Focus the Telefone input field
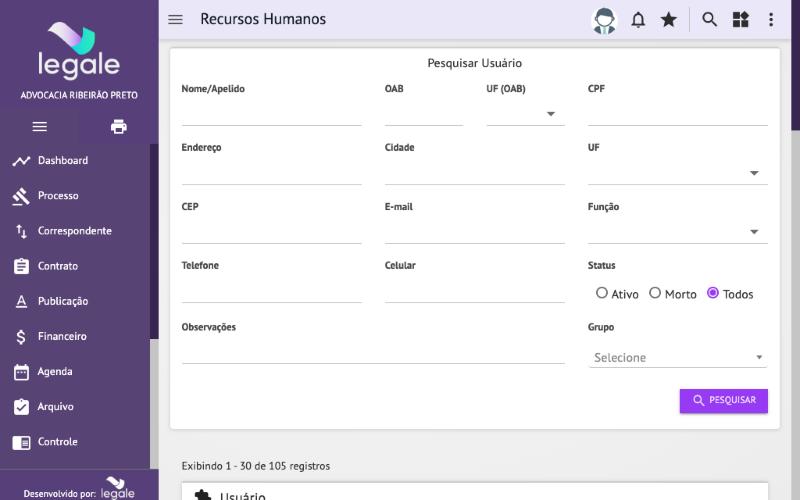Screen dimensions: 800x500 (271, 291)
